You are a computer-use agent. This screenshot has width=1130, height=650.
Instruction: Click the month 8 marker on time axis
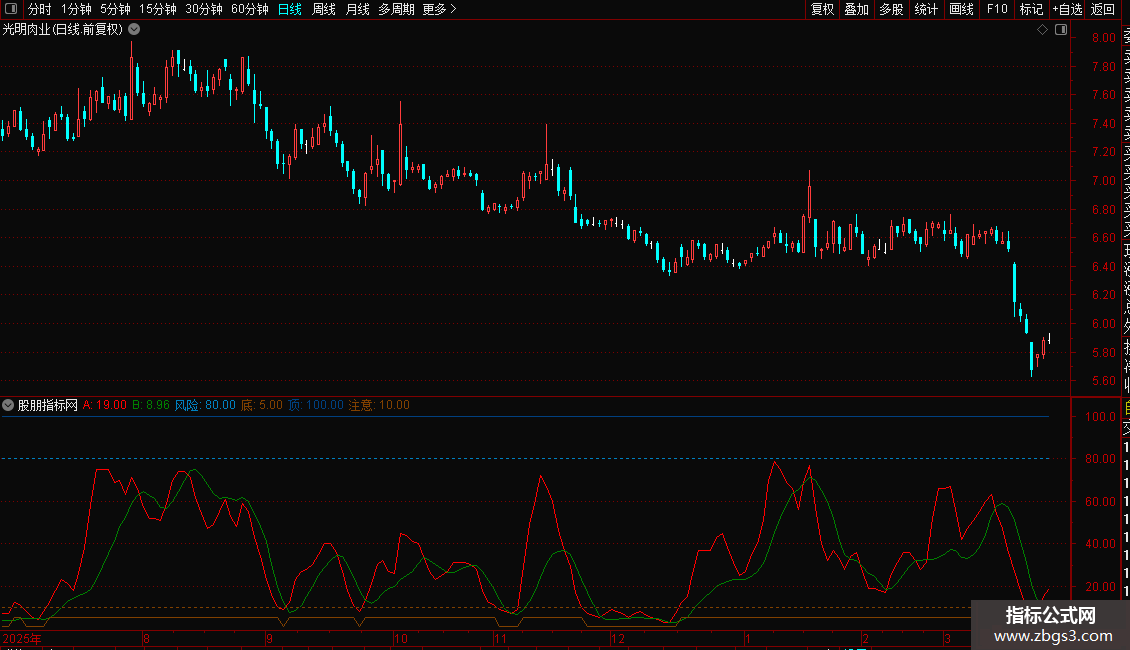146,638
